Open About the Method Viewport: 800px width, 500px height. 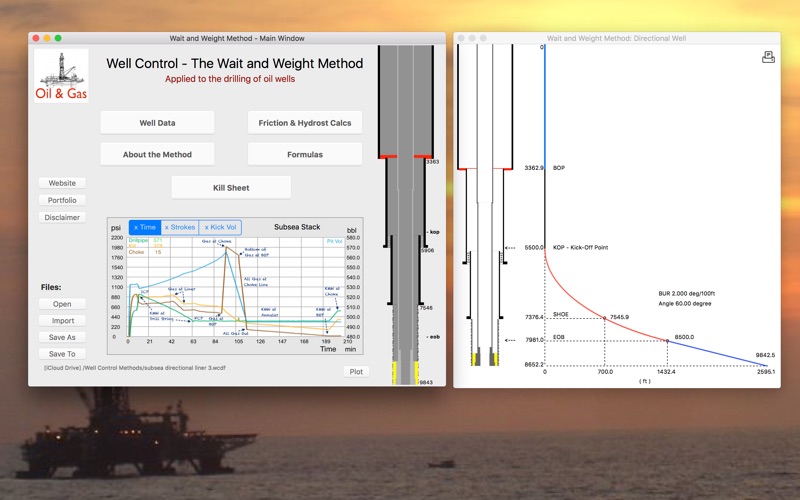tap(157, 154)
